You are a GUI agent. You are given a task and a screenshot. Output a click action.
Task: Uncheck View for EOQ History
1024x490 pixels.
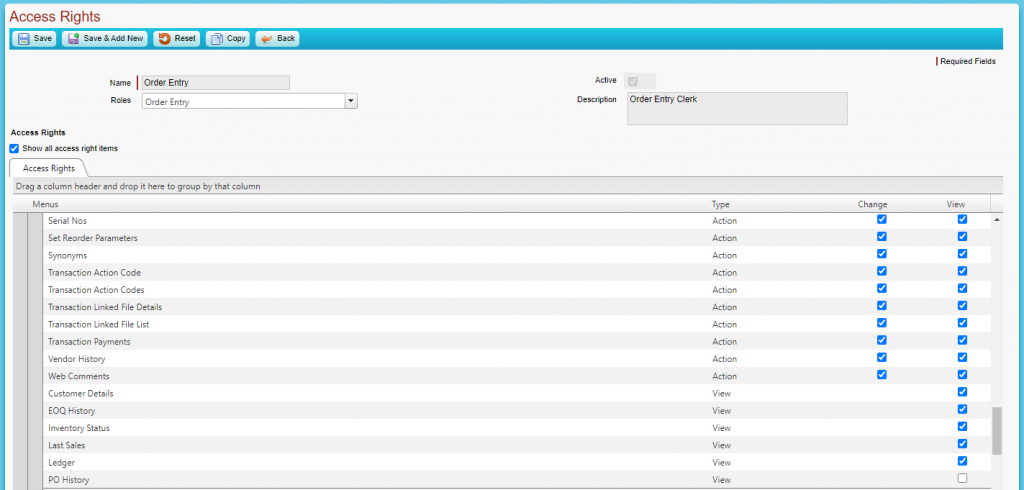[962, 409]
